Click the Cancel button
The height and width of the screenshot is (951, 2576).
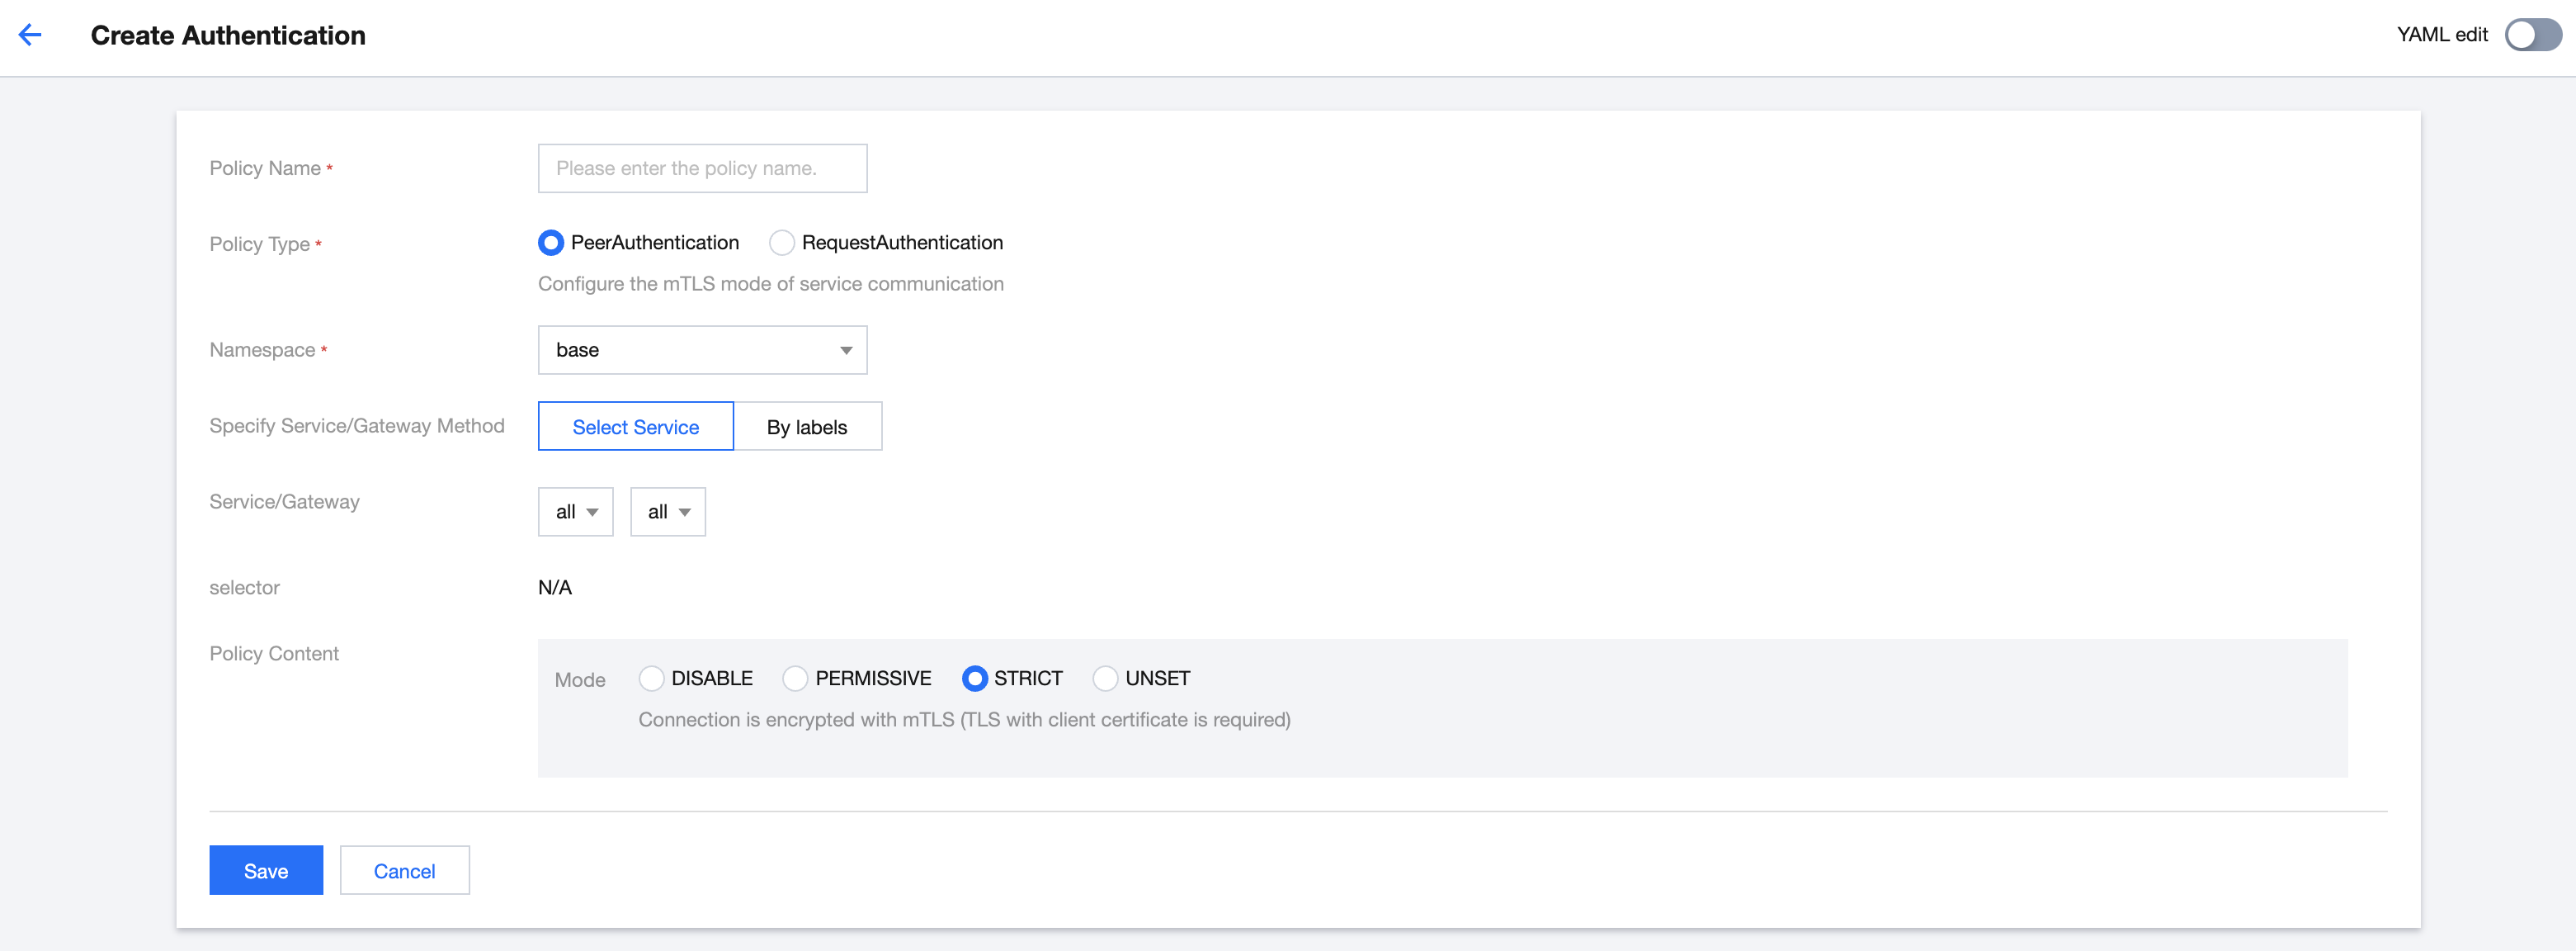click(x=404, y=871)
